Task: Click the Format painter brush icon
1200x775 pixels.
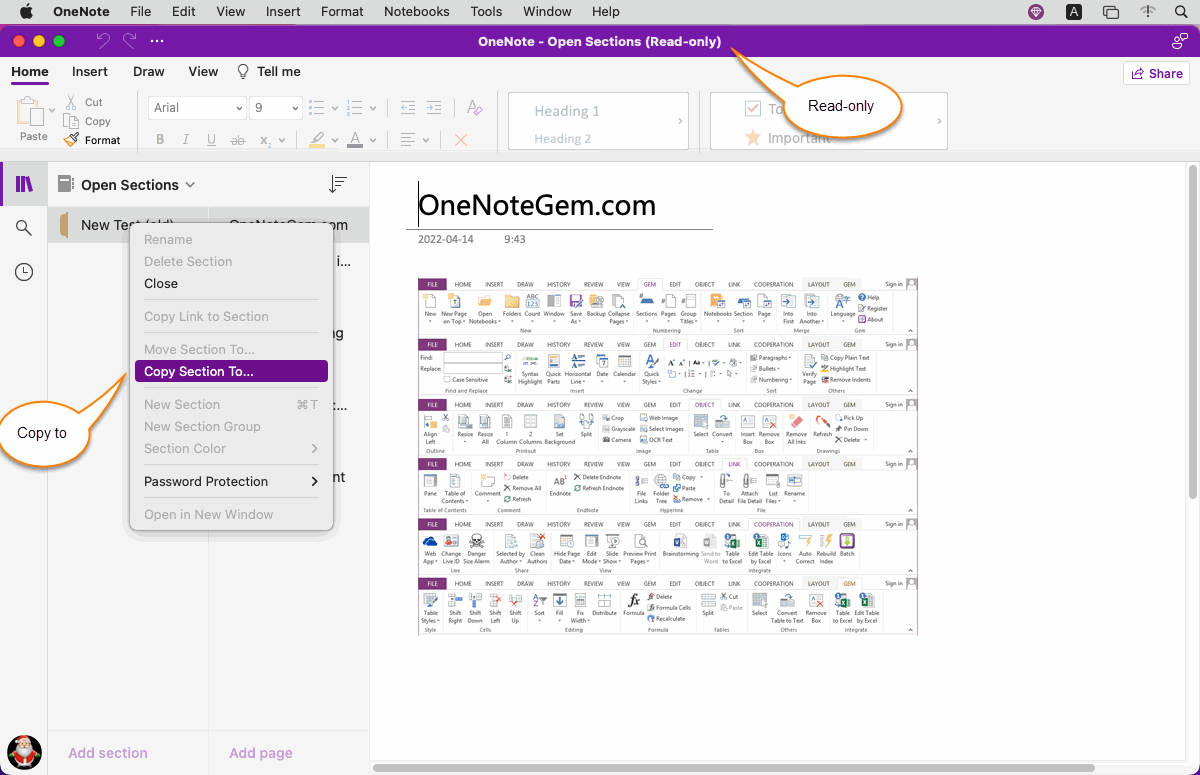Action: coord(71,140)
